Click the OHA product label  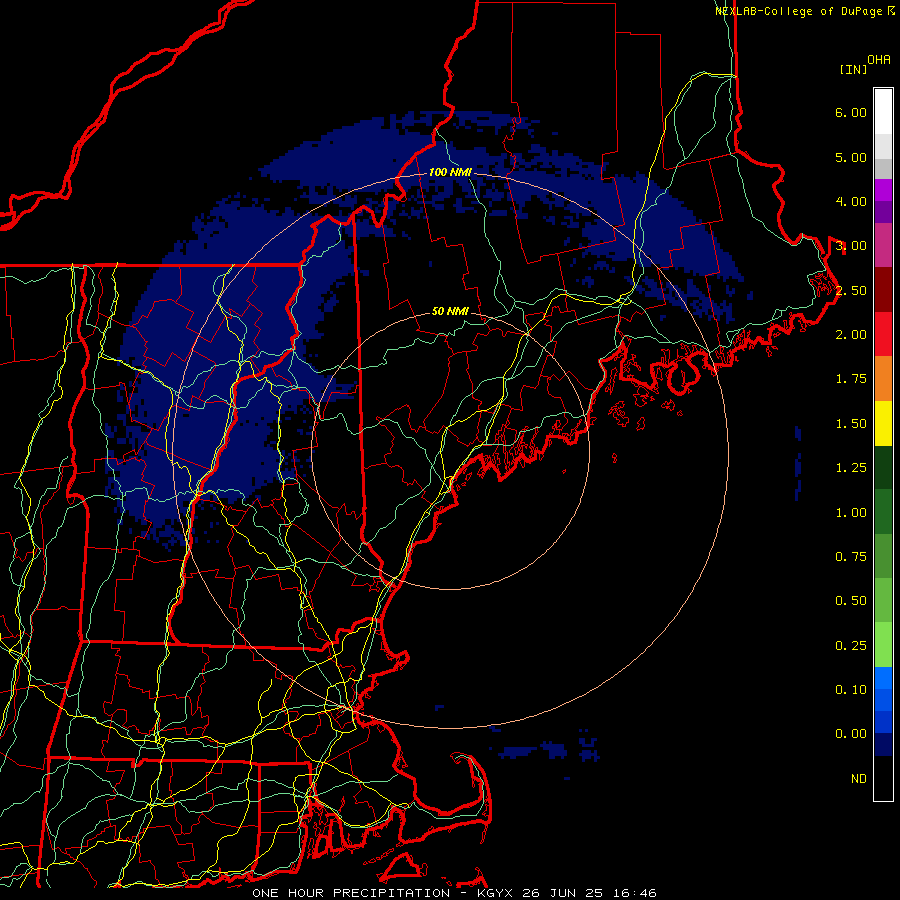click(879, 60)
